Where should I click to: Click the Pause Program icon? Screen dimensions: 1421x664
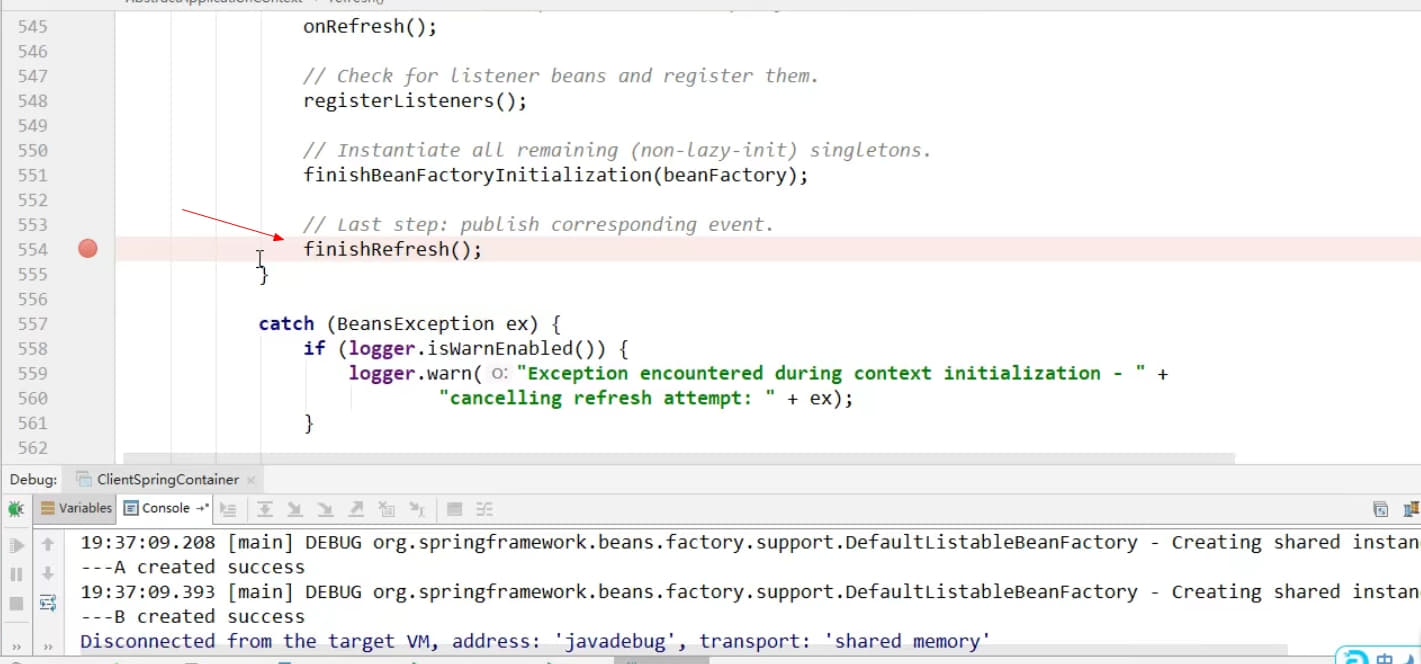tap(16, 574)
